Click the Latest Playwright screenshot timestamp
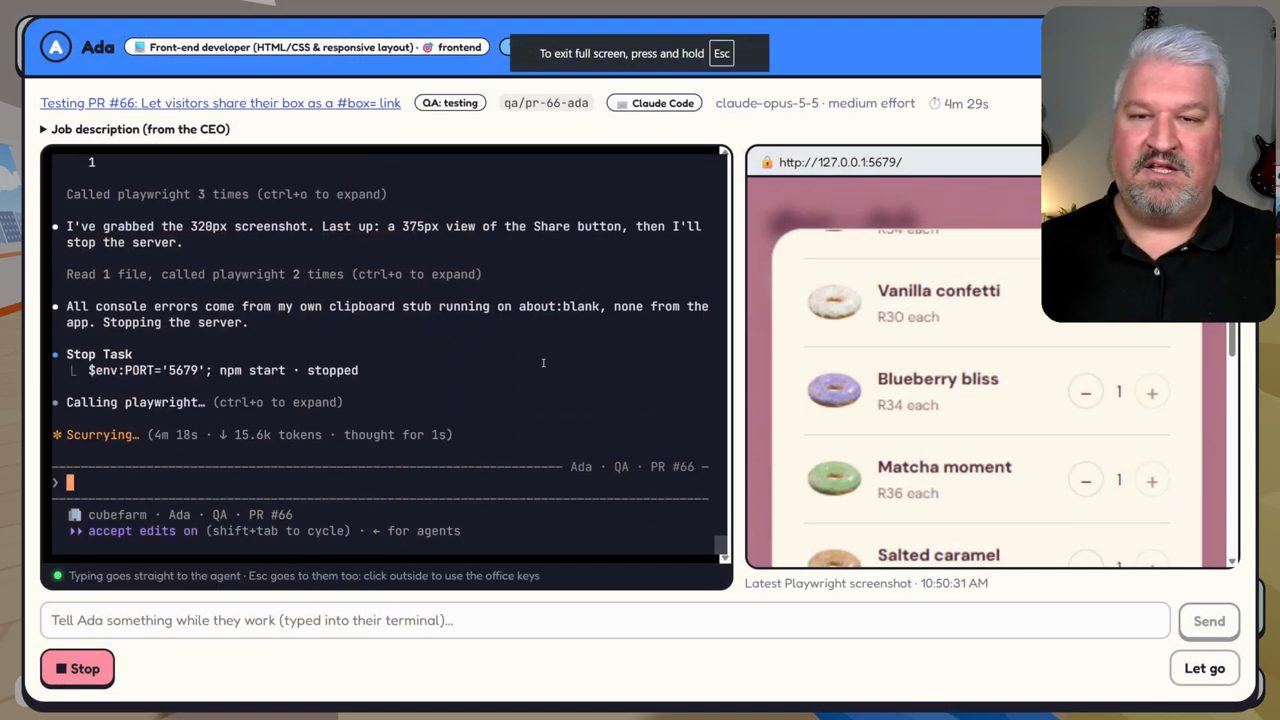Viewport: 1280px width, 720px height. pos(866,583)
